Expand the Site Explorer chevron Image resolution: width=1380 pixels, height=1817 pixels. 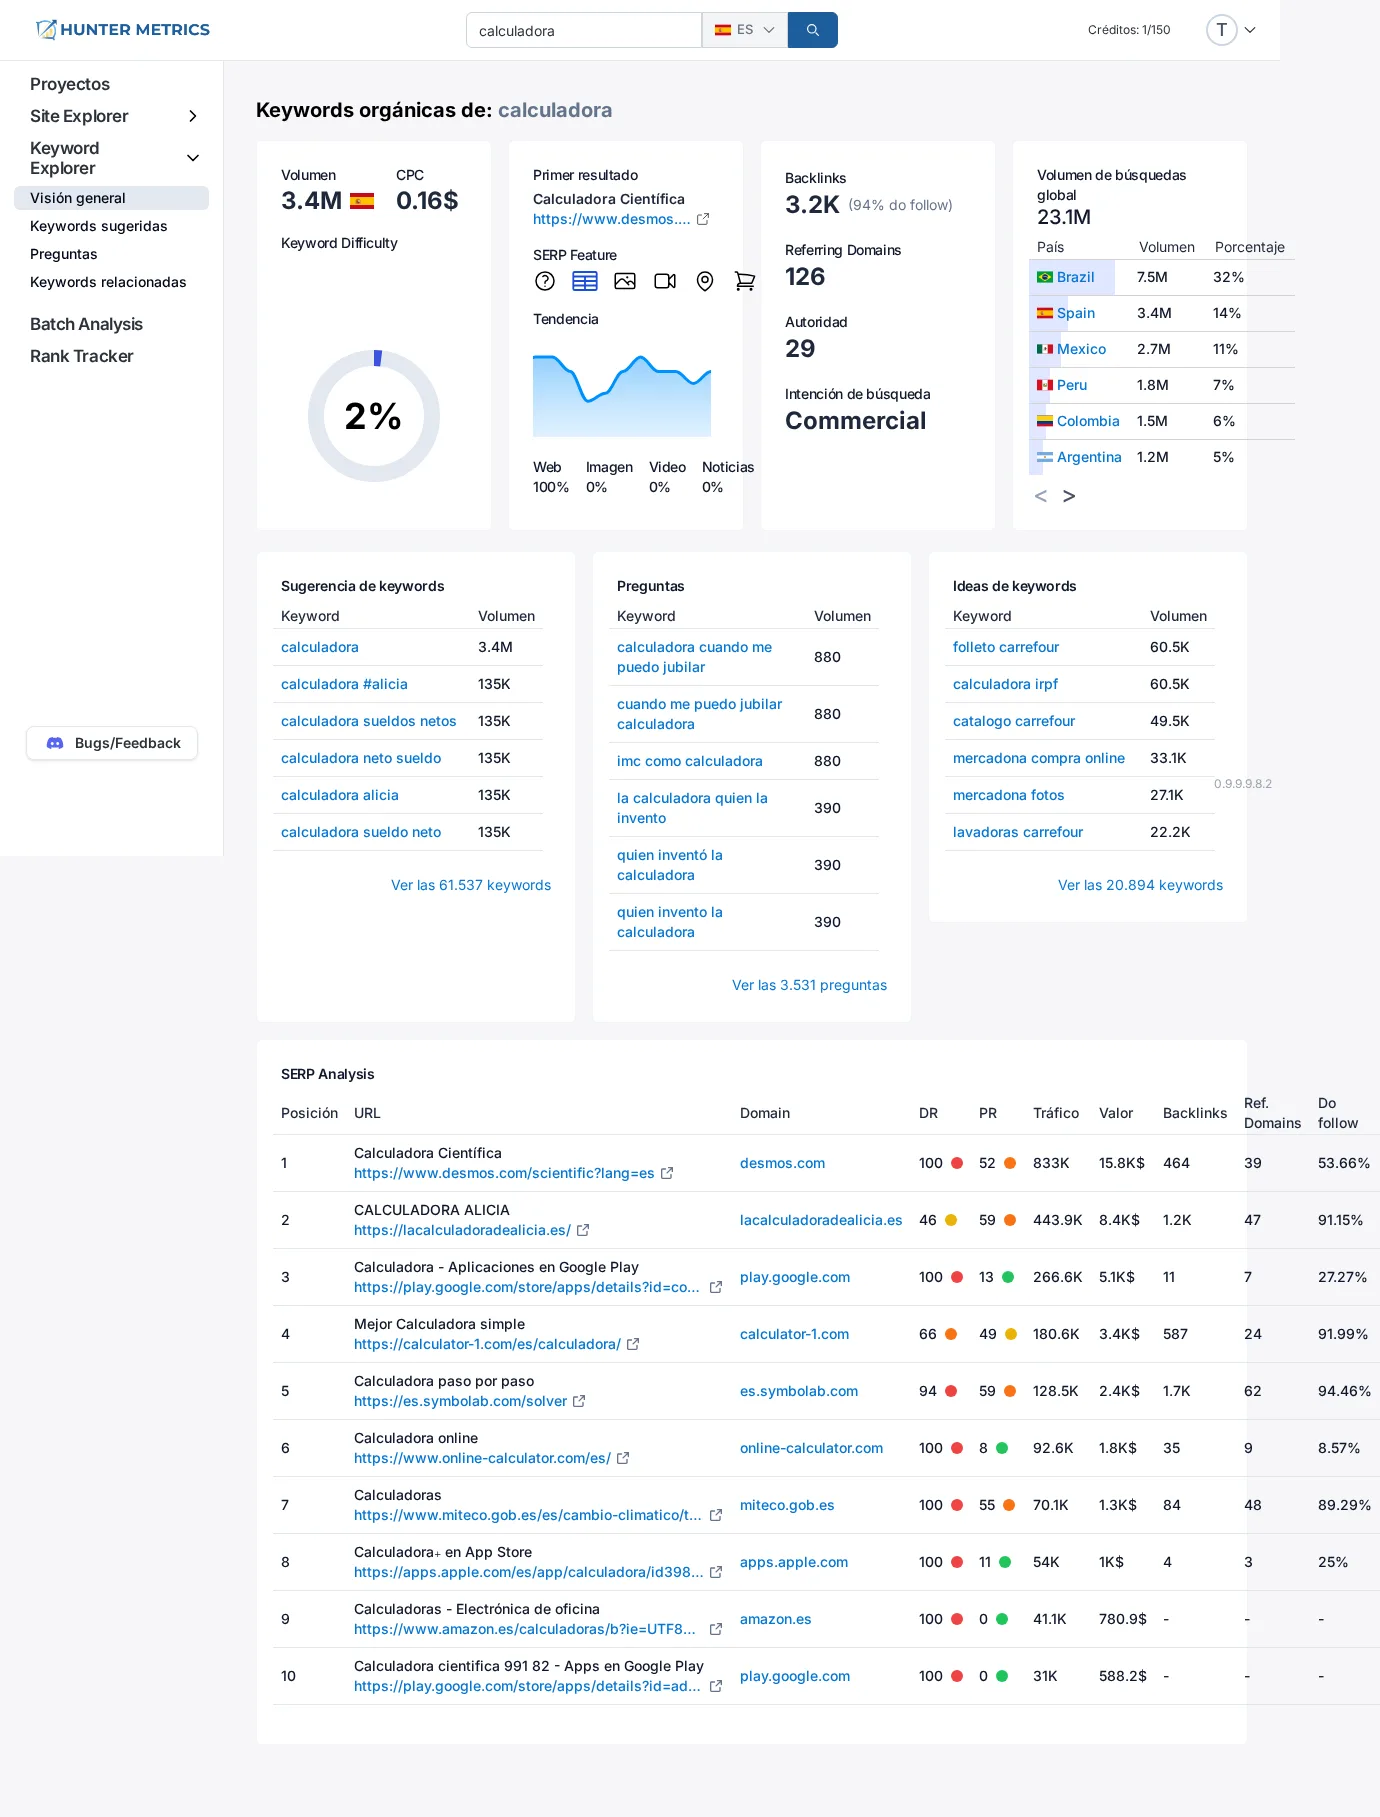(x=193, y=116)
